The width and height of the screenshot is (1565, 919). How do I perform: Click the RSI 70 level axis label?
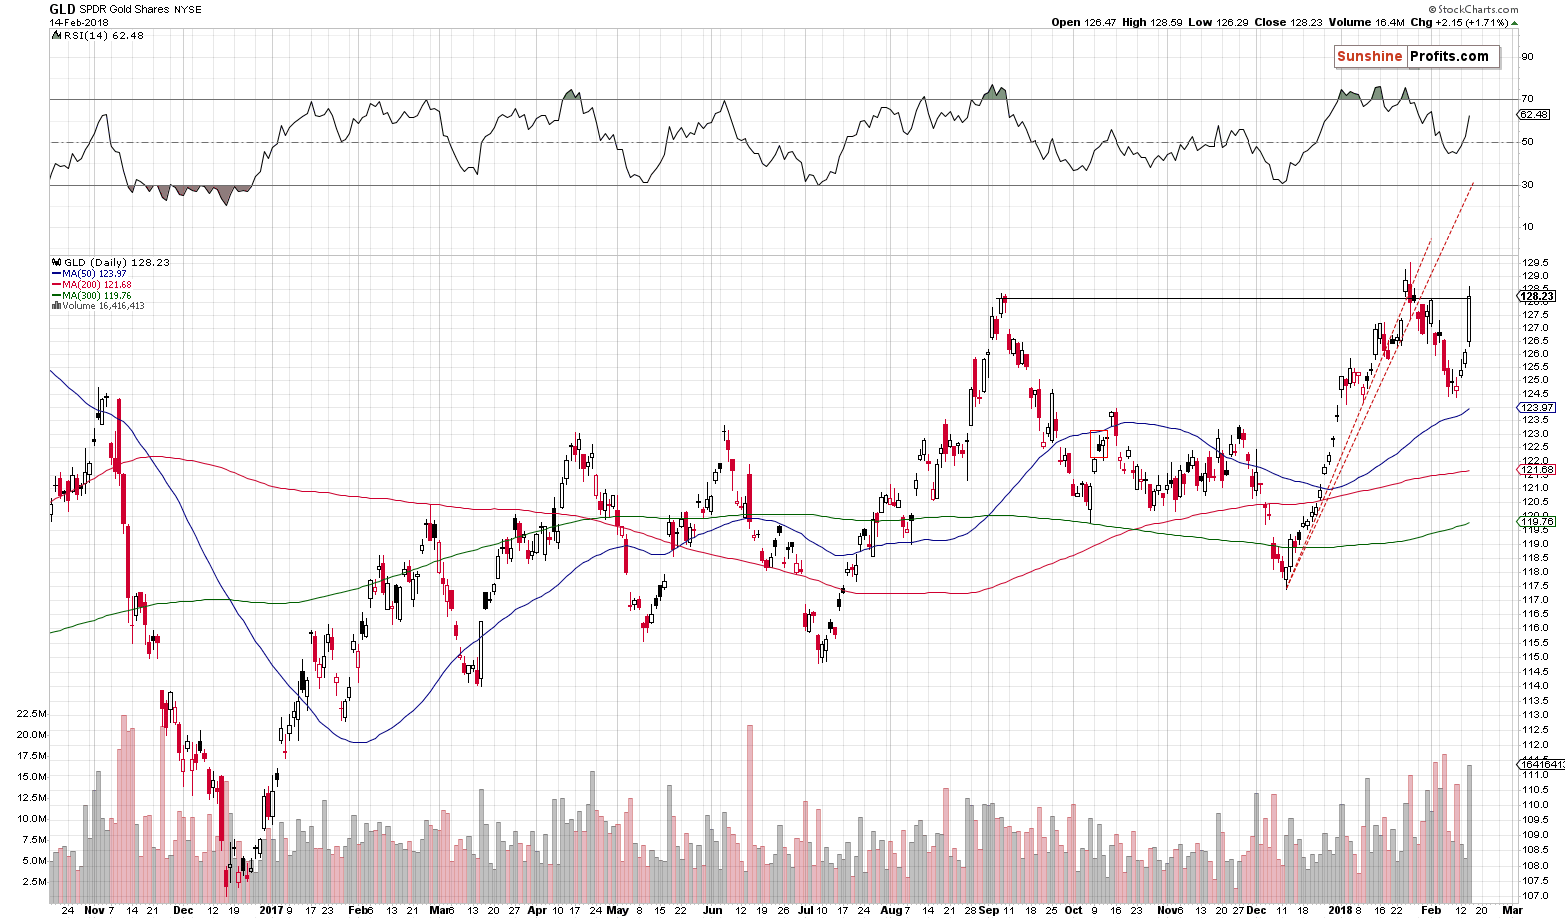click(x=1527, y=99)
